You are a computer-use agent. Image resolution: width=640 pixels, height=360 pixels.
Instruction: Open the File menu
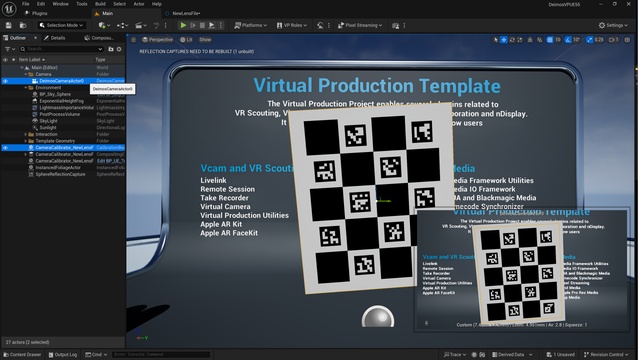point(25,4)
